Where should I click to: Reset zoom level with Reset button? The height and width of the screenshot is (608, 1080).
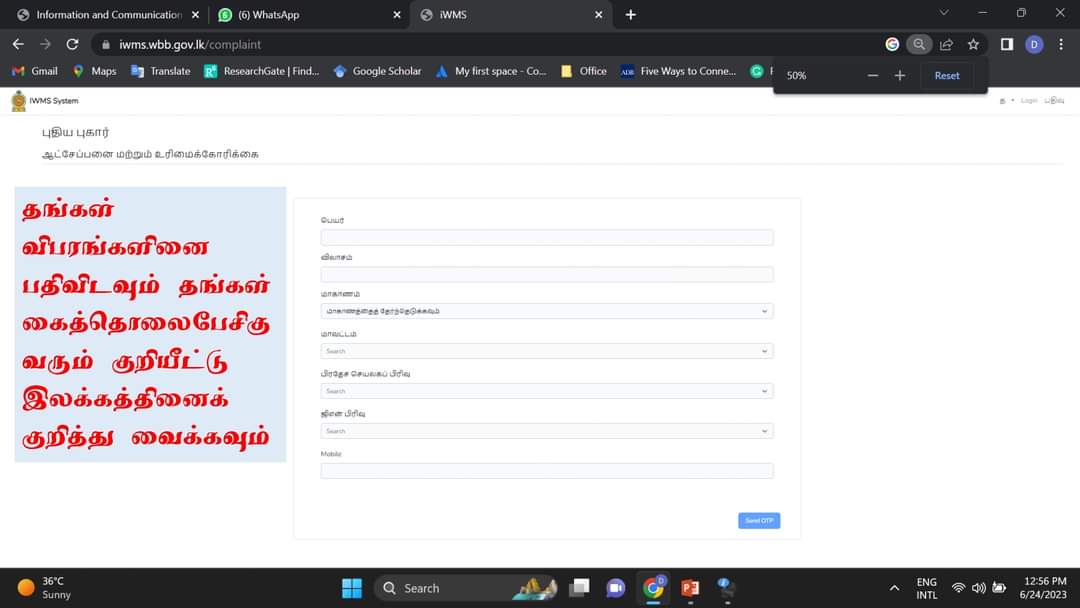[946, 76]
